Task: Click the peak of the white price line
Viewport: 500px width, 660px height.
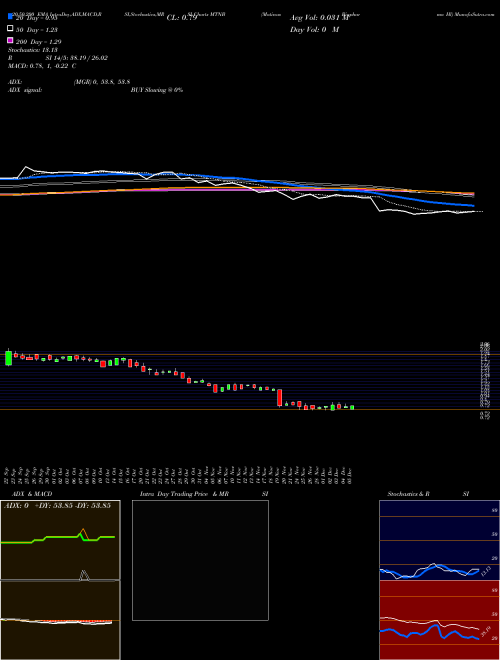Action: 26,167
